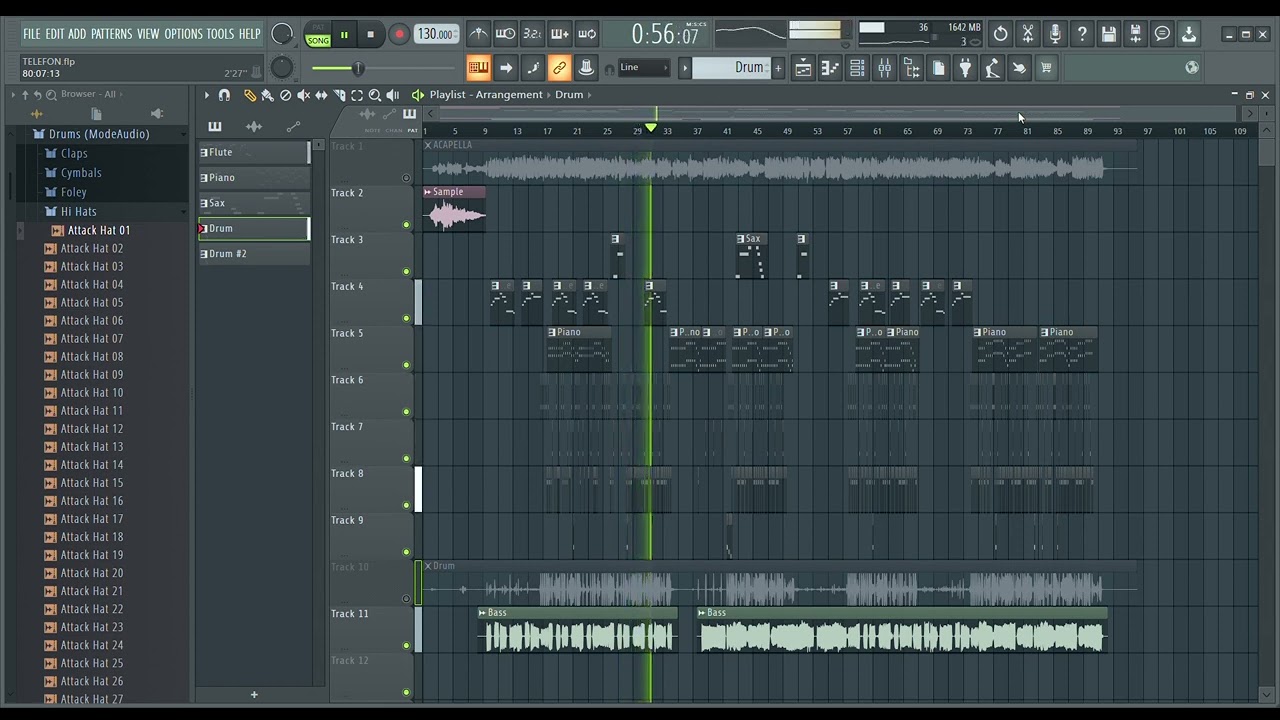Open the Mixer window icon
The image size is (1280, 720).
(x=884, y=68)
